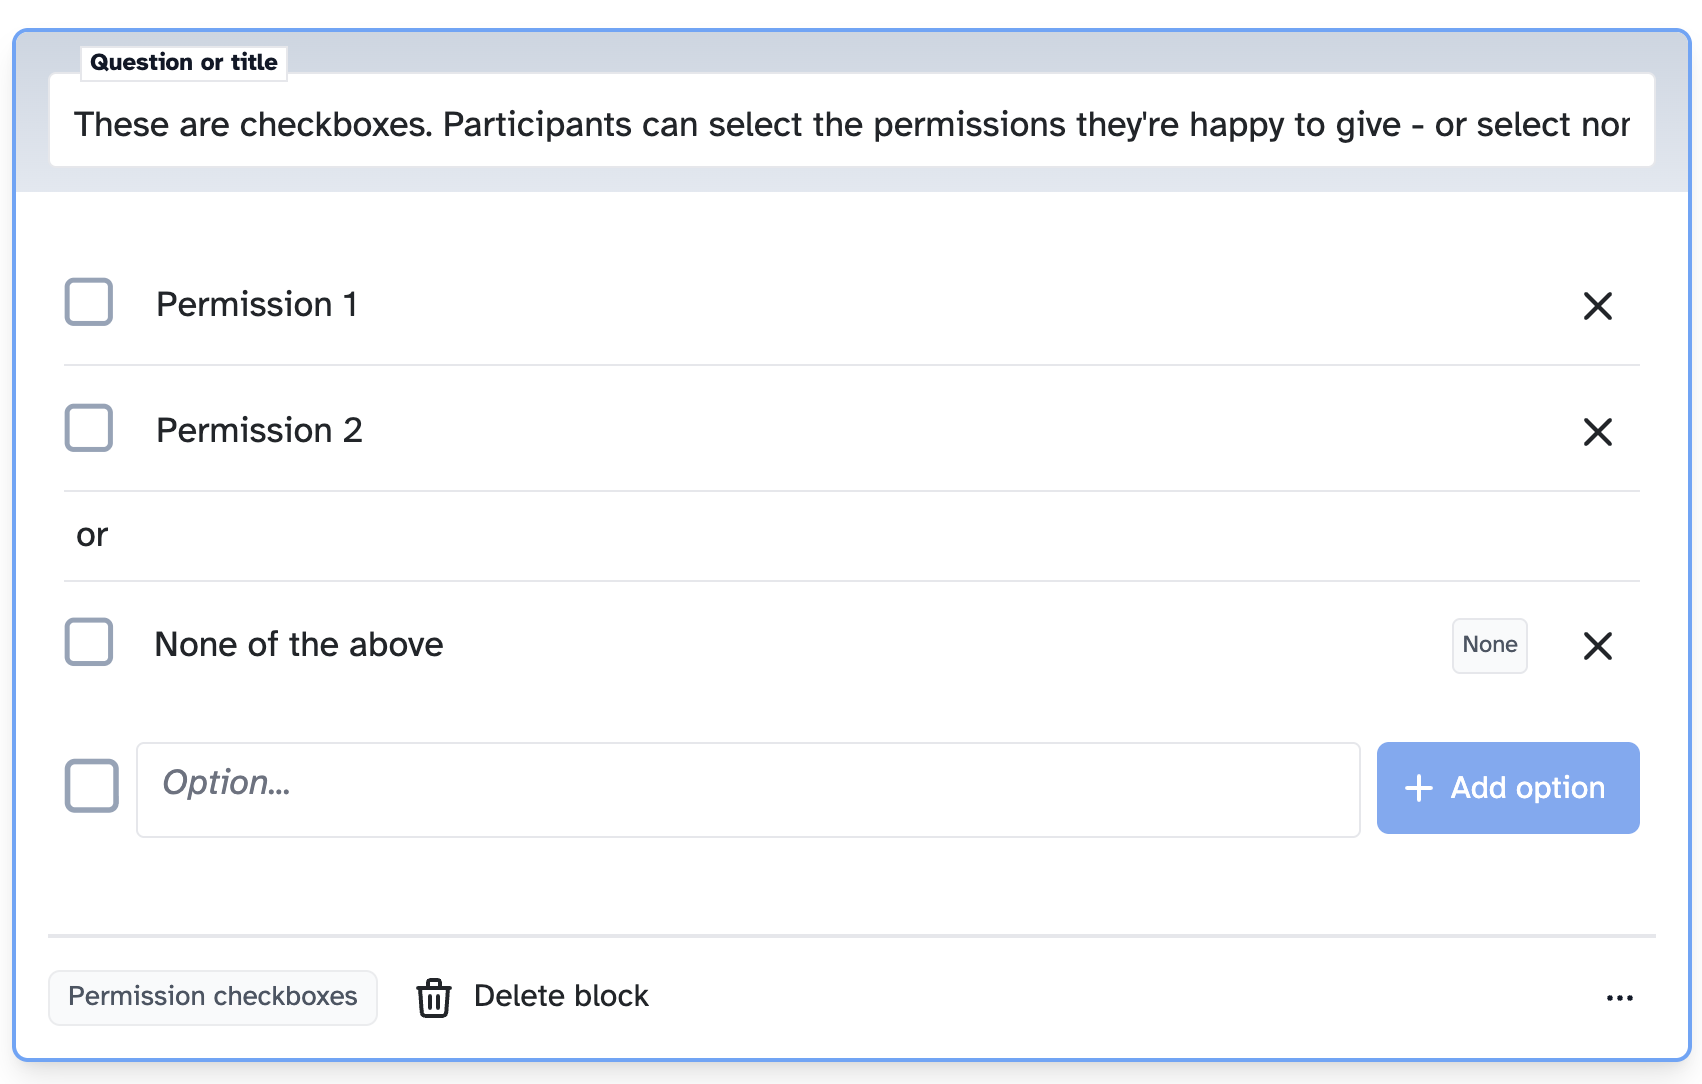Viewport: 1702px width, 1084px height.
Task: Remove Permission 2 using its X icon
Action: 1597,432
